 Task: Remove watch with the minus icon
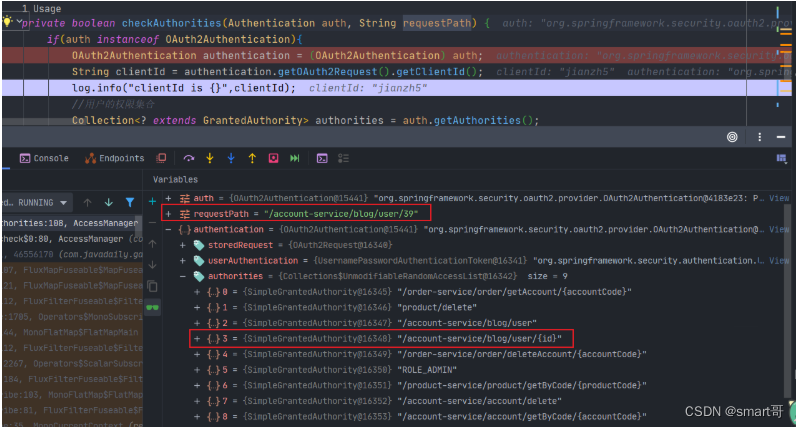pyautogui.click(x=152, y=222)
